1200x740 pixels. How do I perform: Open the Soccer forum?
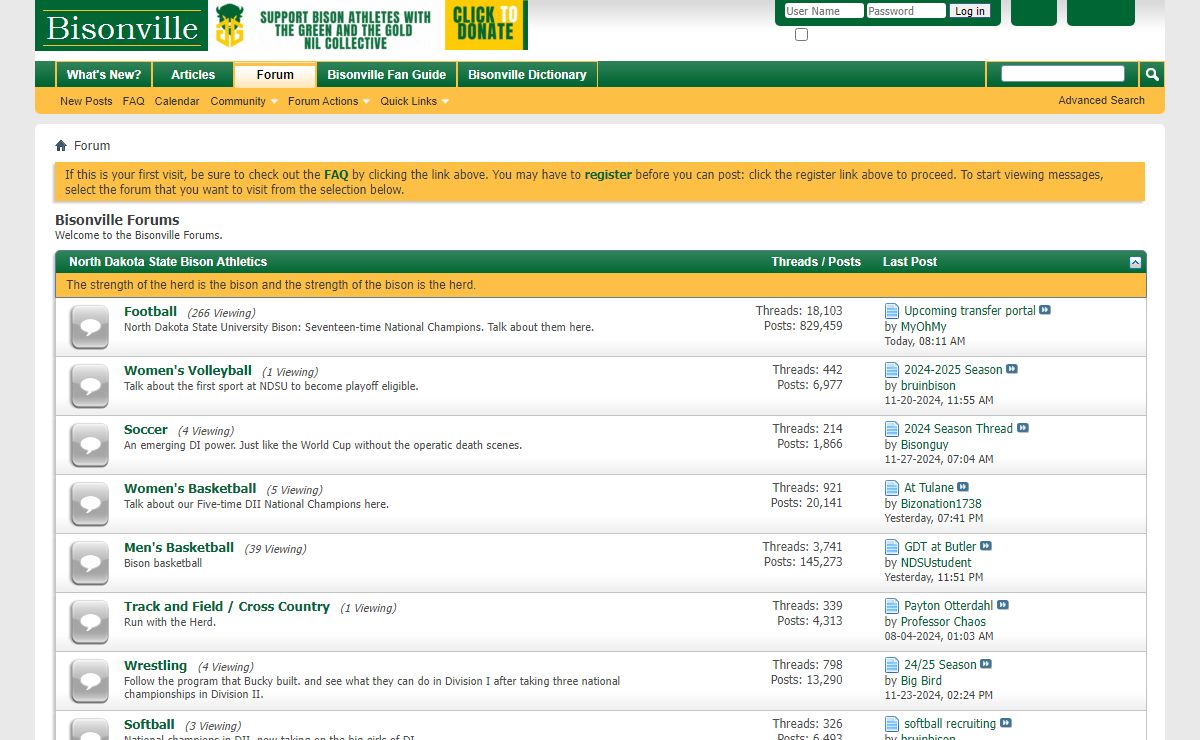coord(146,429)
